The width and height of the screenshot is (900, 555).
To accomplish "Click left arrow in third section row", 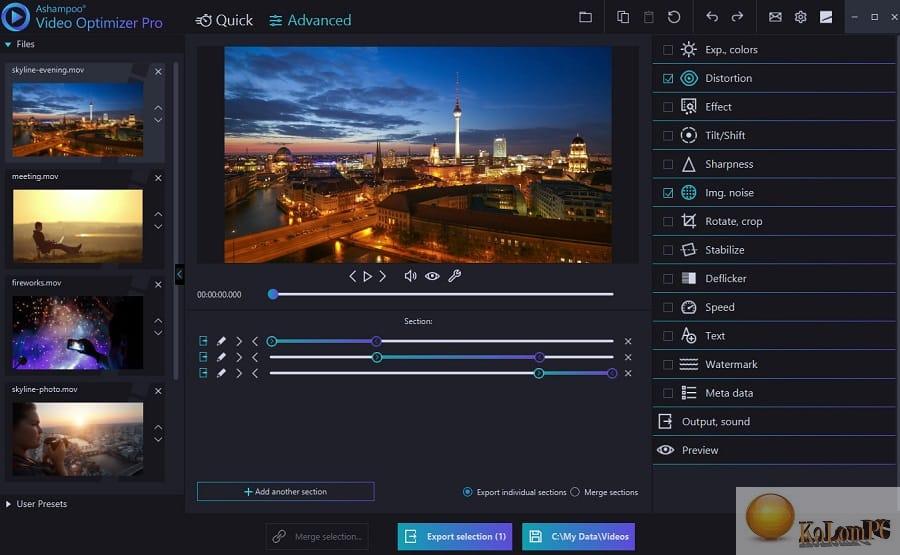I will click(255, 373).
